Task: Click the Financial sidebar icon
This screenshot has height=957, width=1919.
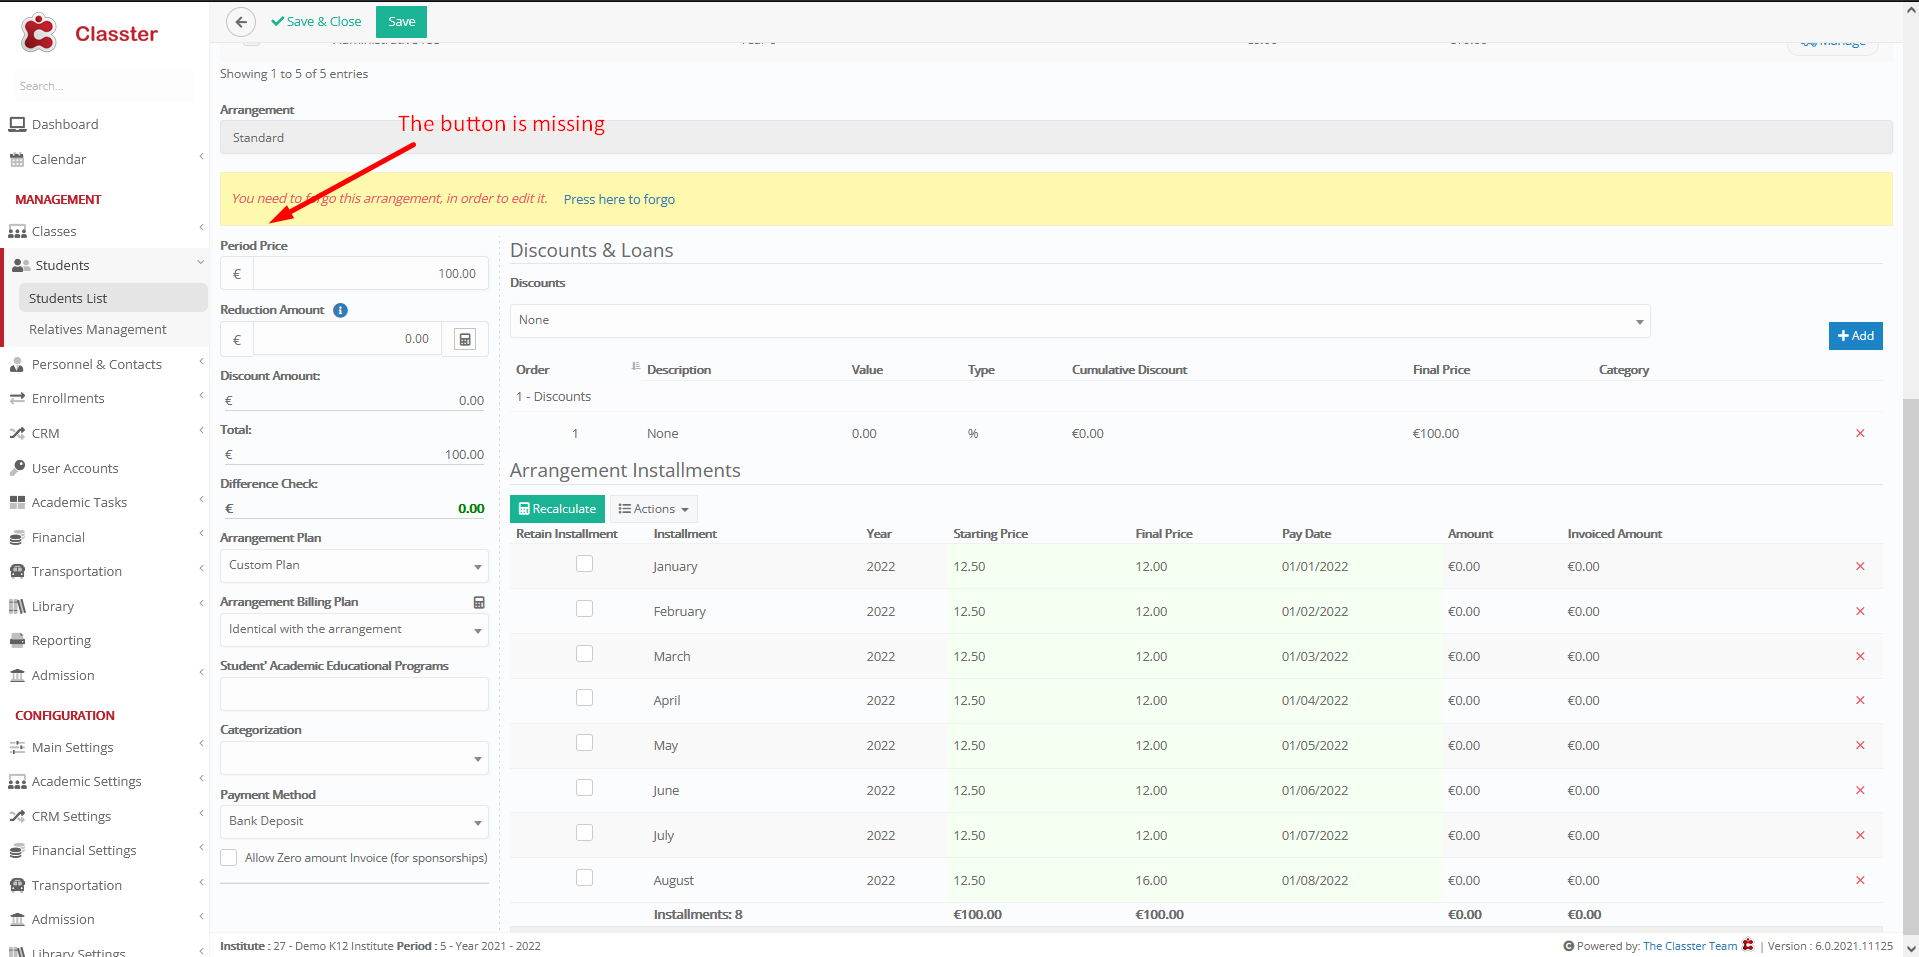Action: click(x=17, y=537)
